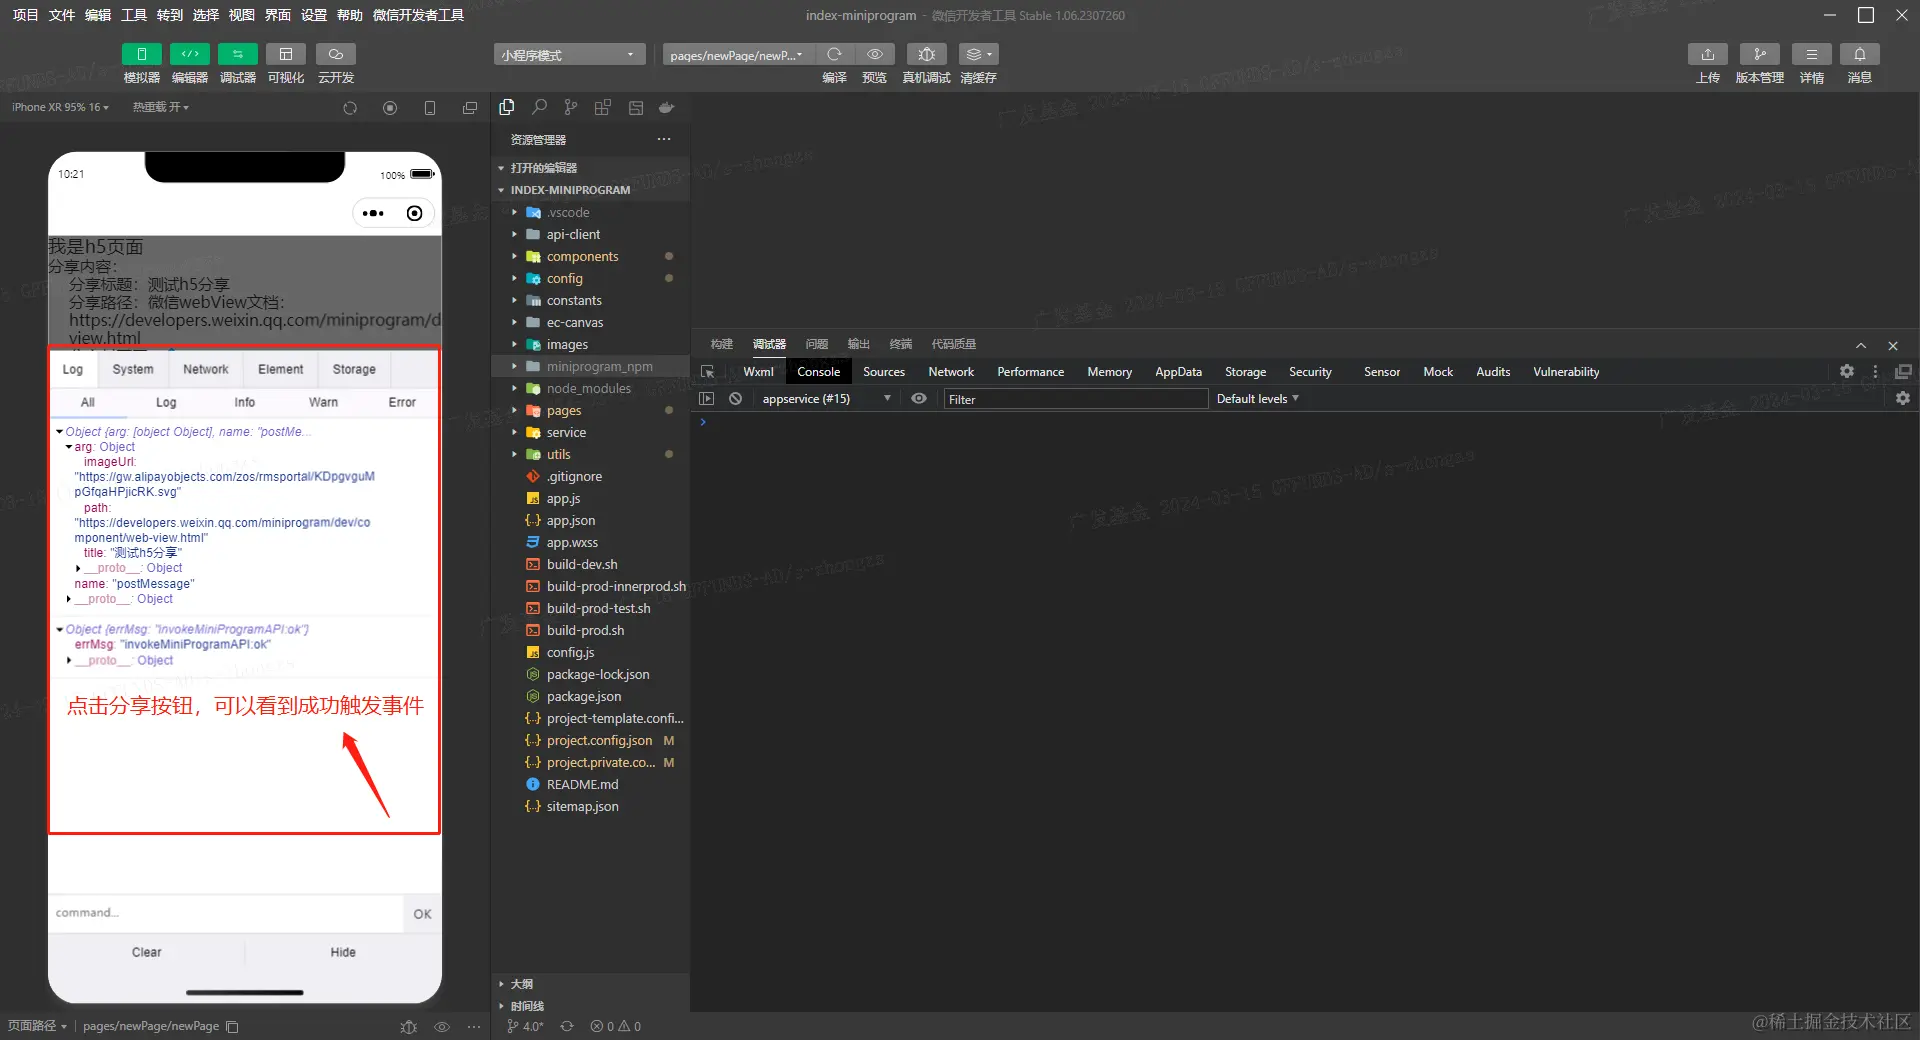Image resolution: width=1920 pixels, height=1040 pixels.
Task: Switch to the Wxml tab in devtools
Action: tap(758, 372)
